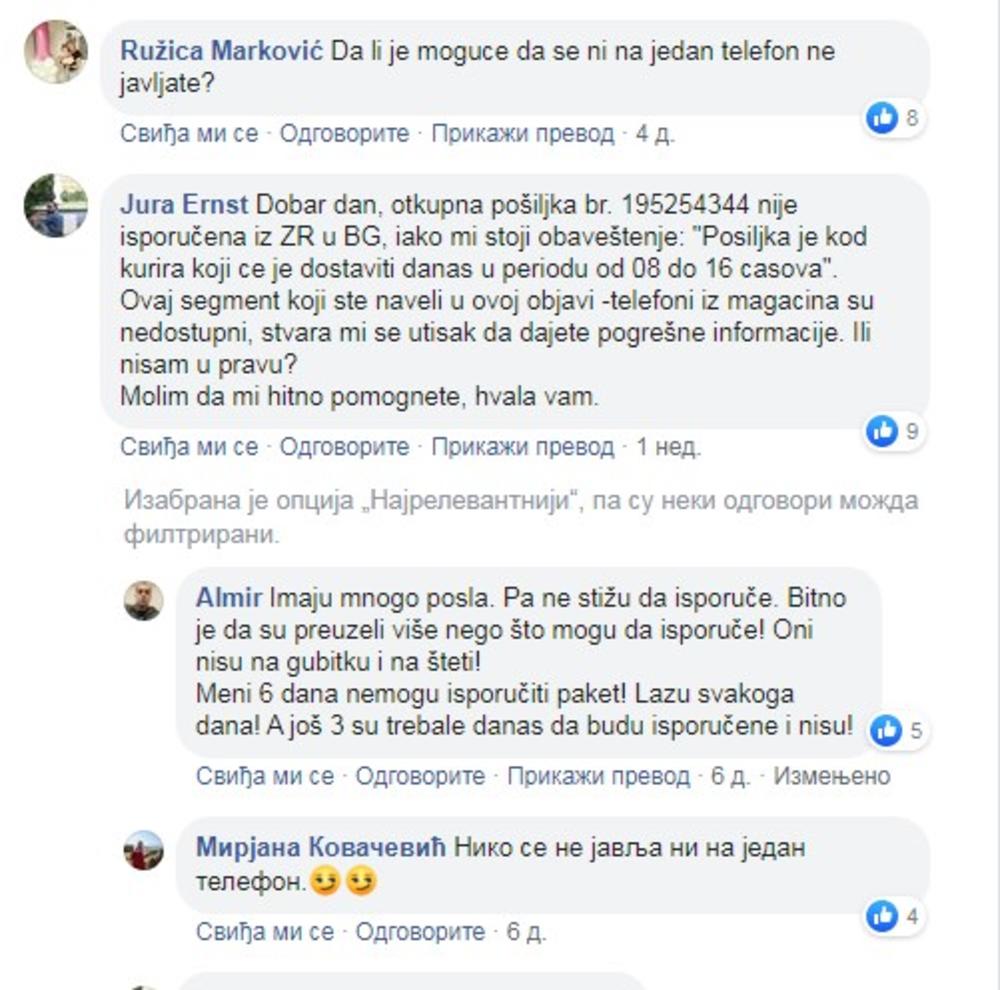
Task: Click 'Свиђа ми се' under Мирјана Ковачевић's reply
Action: 265,932
